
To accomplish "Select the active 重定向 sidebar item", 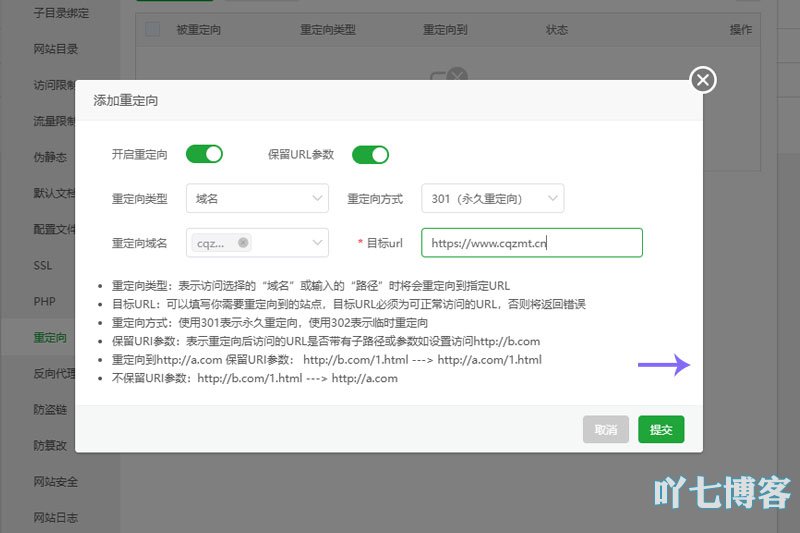I will pos(50,338).
